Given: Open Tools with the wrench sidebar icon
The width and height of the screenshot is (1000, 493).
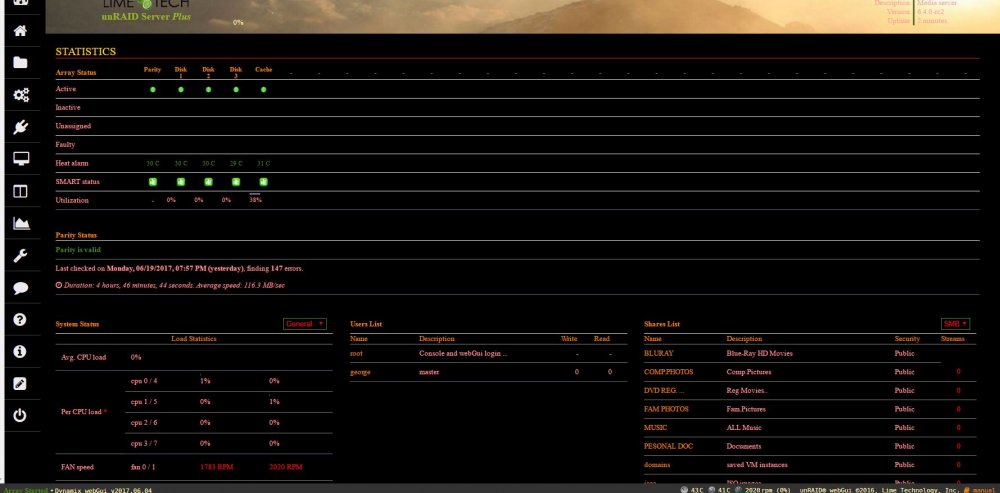Looking at the screenshot, I should coord(20,256).
